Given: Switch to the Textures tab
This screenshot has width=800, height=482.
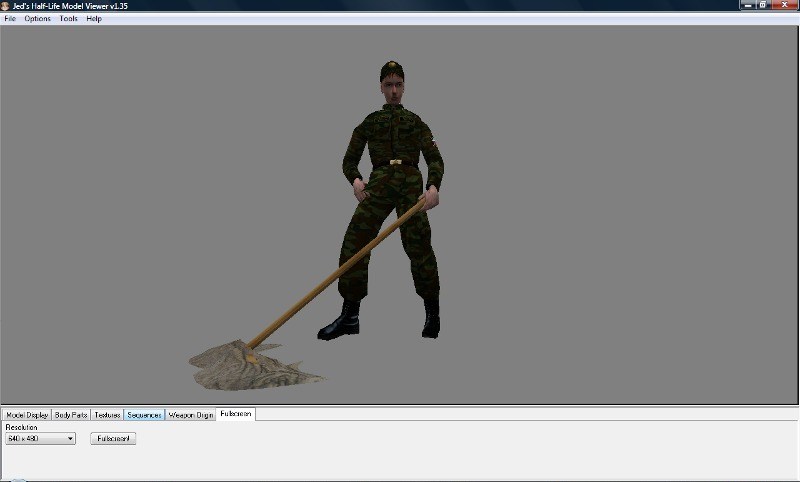Looking at the screenshot, I should tap(107, 415).
